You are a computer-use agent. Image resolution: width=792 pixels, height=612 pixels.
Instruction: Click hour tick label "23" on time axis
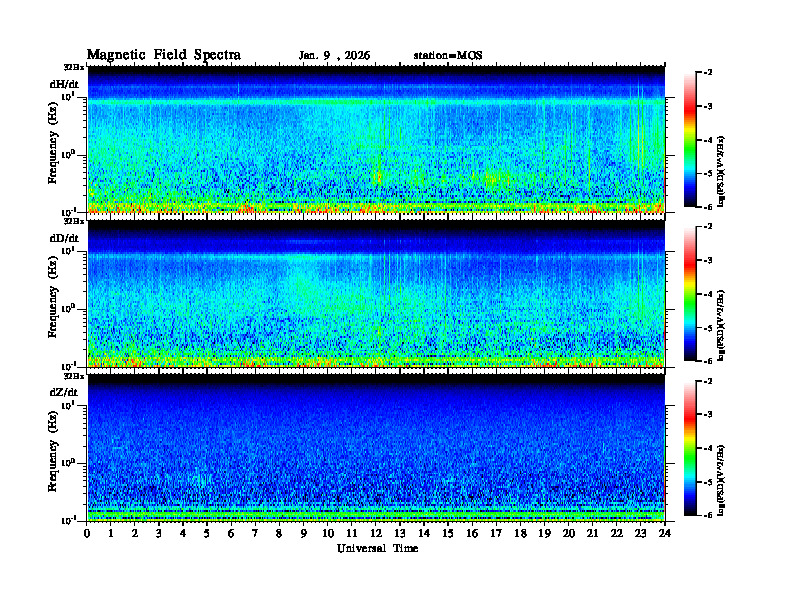click(640, 533)
